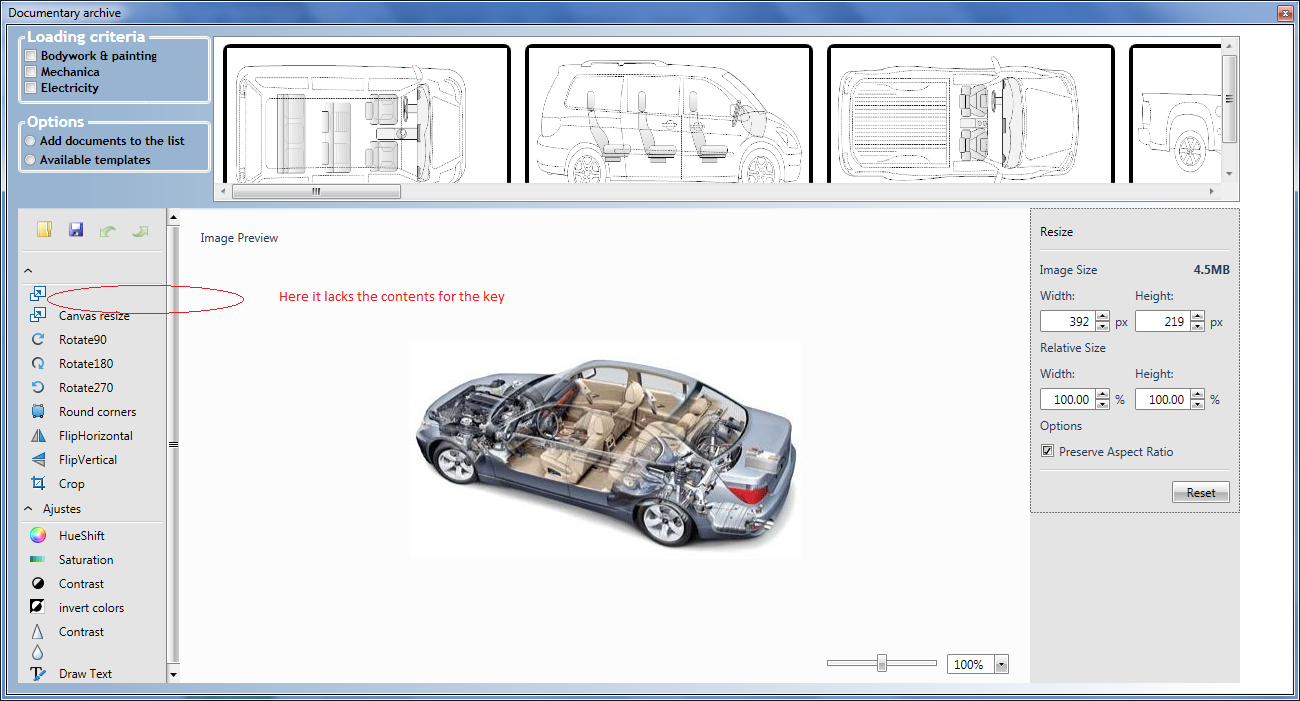Check the Electricity checkbox
Screen dimensions: 1300x701
[32, 88]
